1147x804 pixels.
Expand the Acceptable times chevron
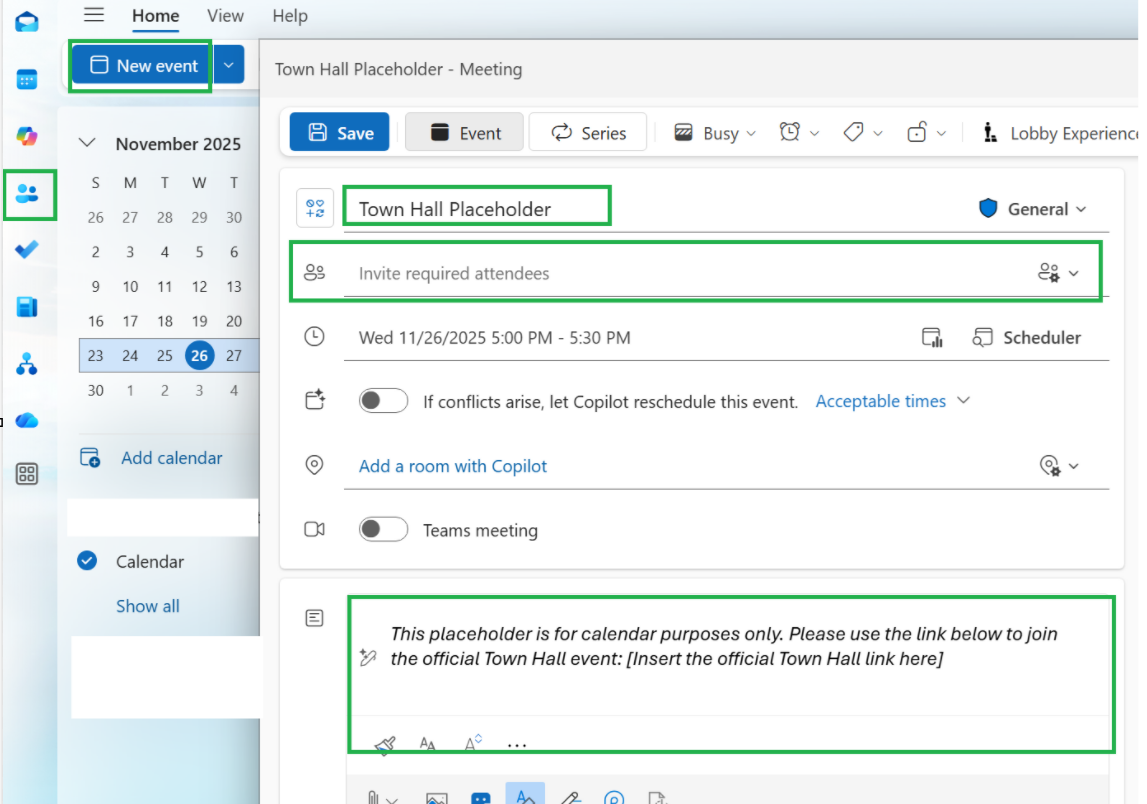point(963,400)
